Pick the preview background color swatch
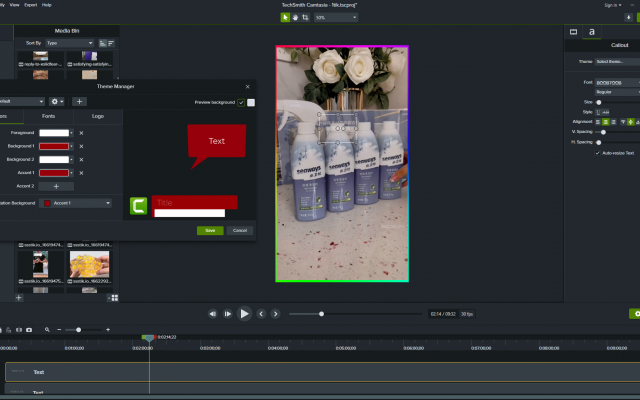This screenshot has height=400, width=640. [x=251, y=102]
